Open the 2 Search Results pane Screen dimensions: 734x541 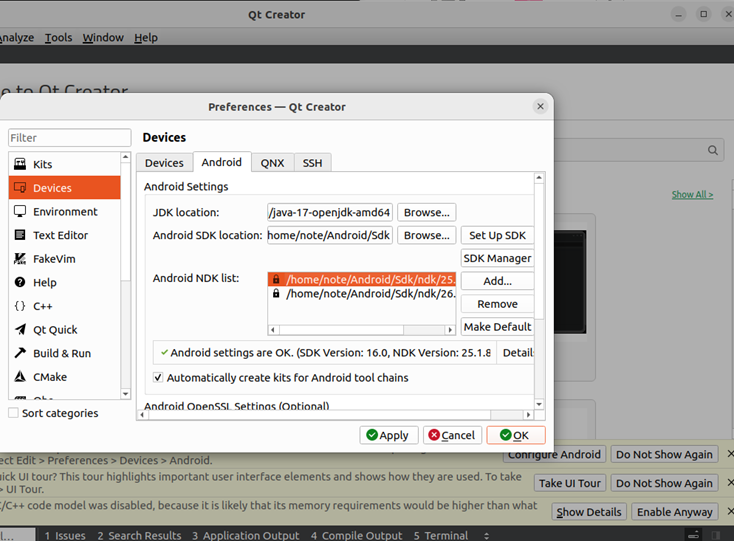point(139,535)
